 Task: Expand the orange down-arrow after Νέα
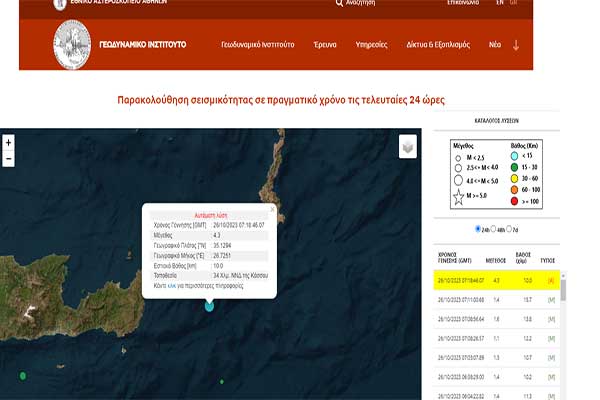pos(516,45)
